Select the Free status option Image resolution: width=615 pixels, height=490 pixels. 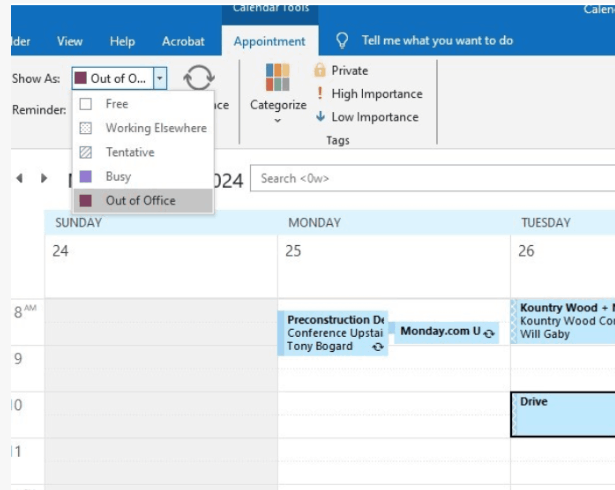[x=143, y=104]
